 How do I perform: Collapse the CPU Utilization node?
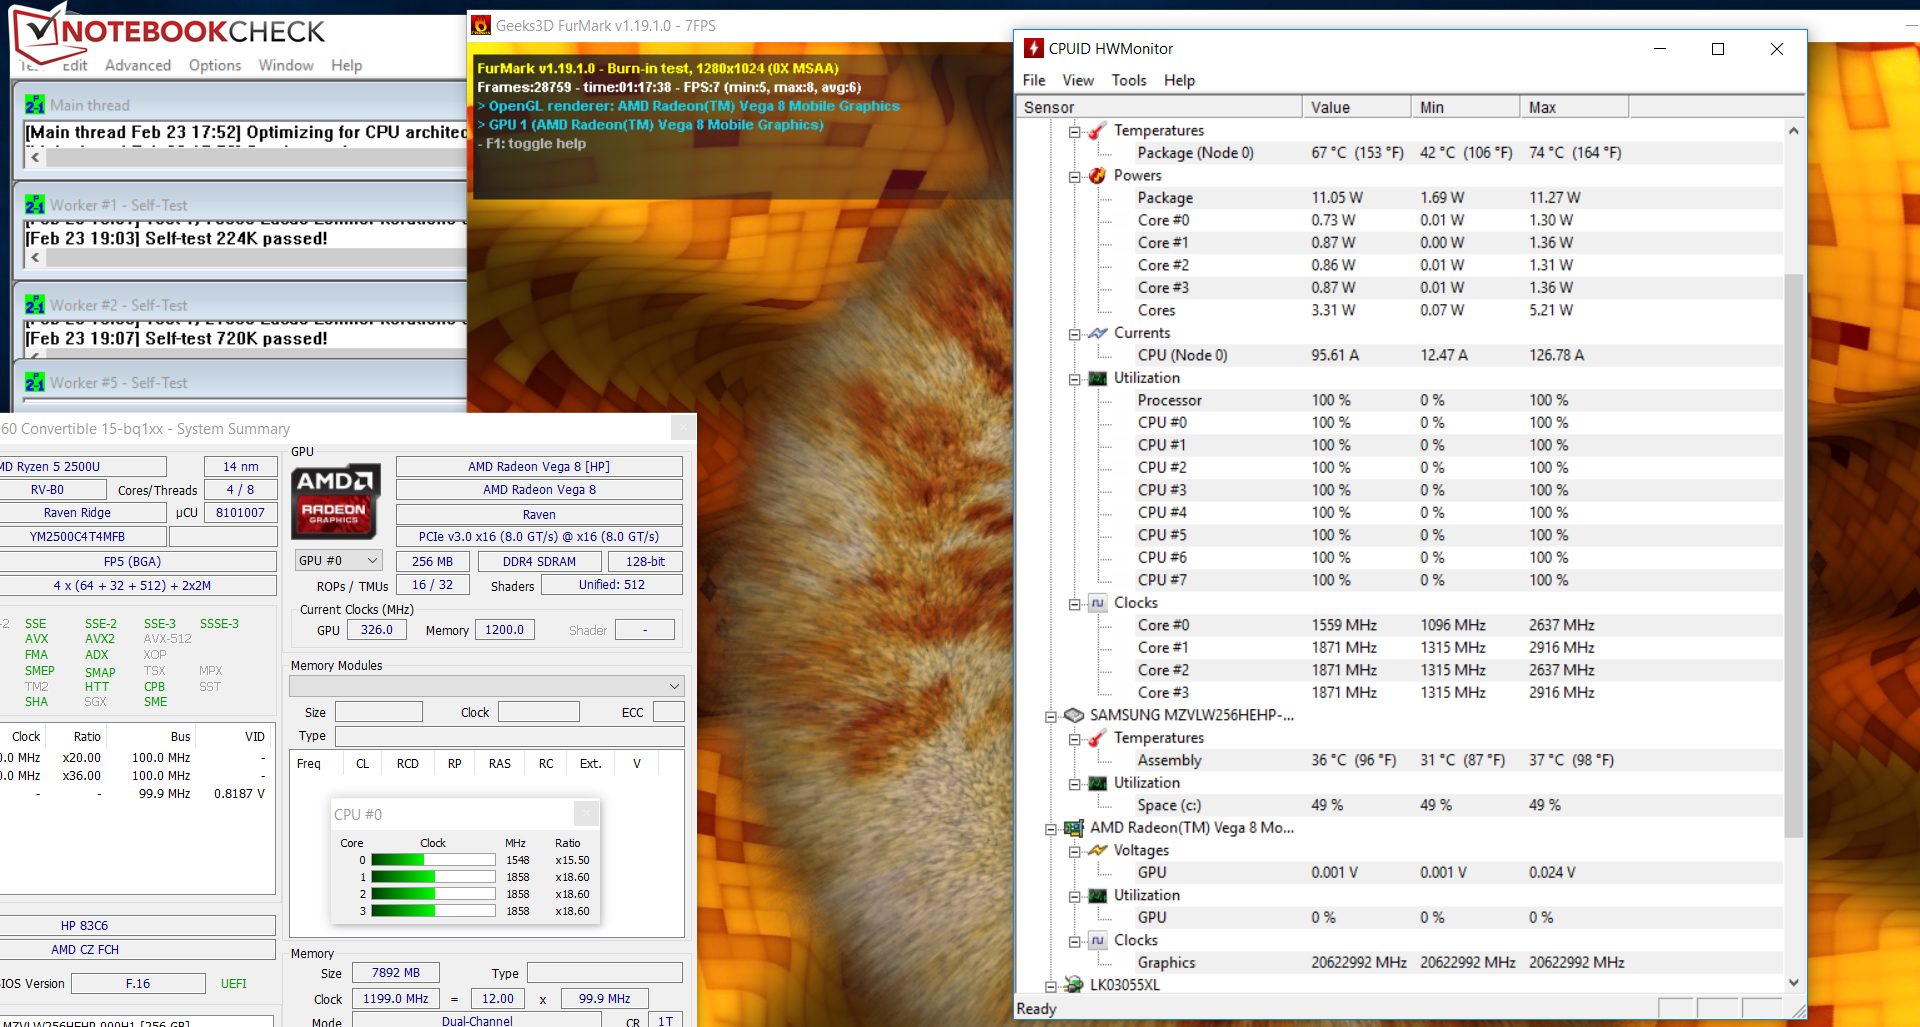[1074, 379]
